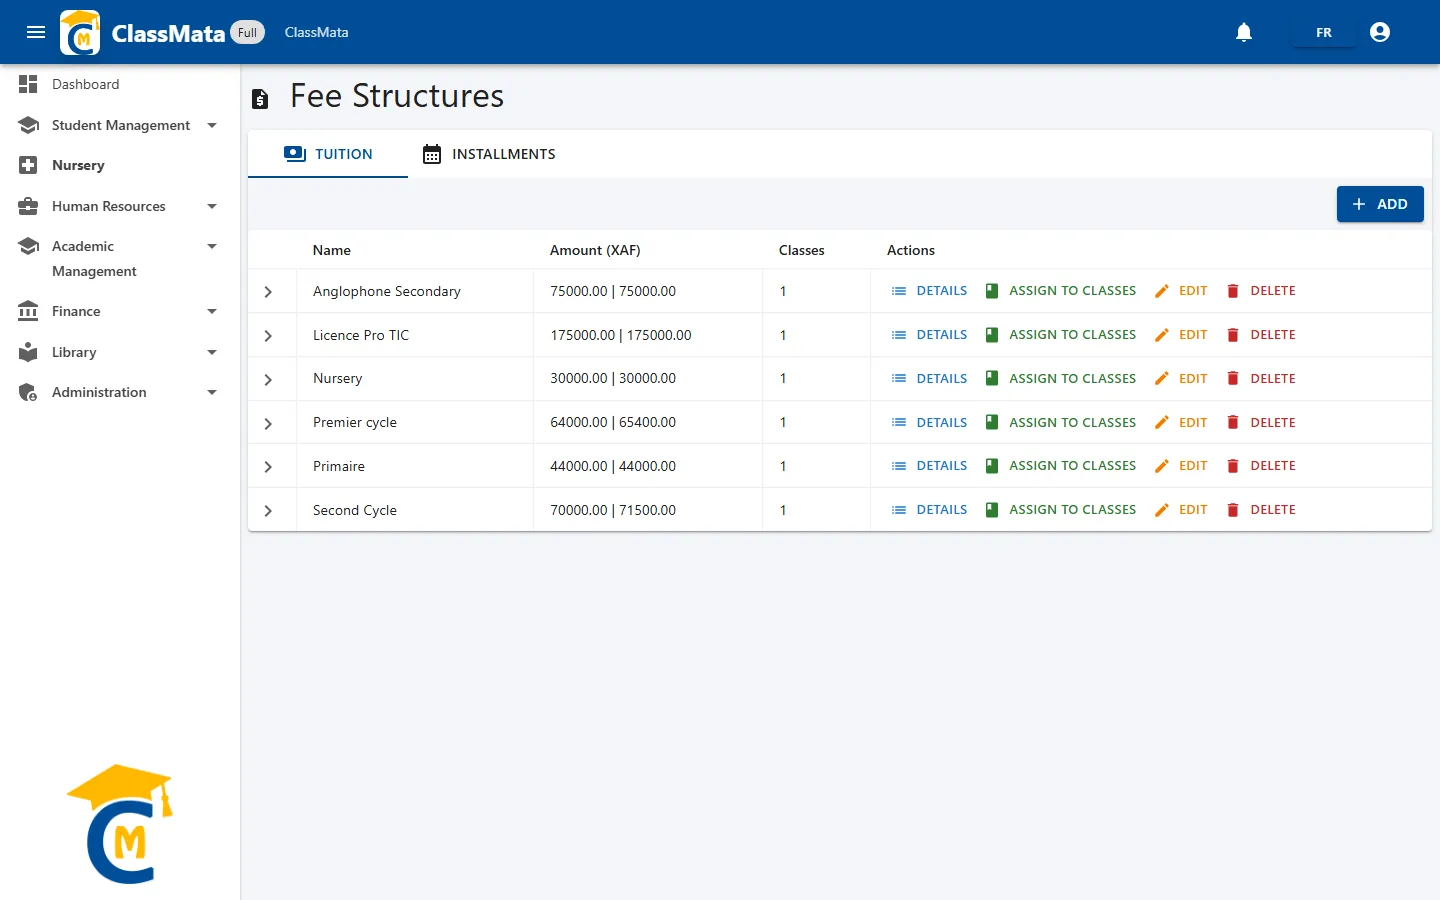Delete the Premier cycle fee structure

(1260, 423)
